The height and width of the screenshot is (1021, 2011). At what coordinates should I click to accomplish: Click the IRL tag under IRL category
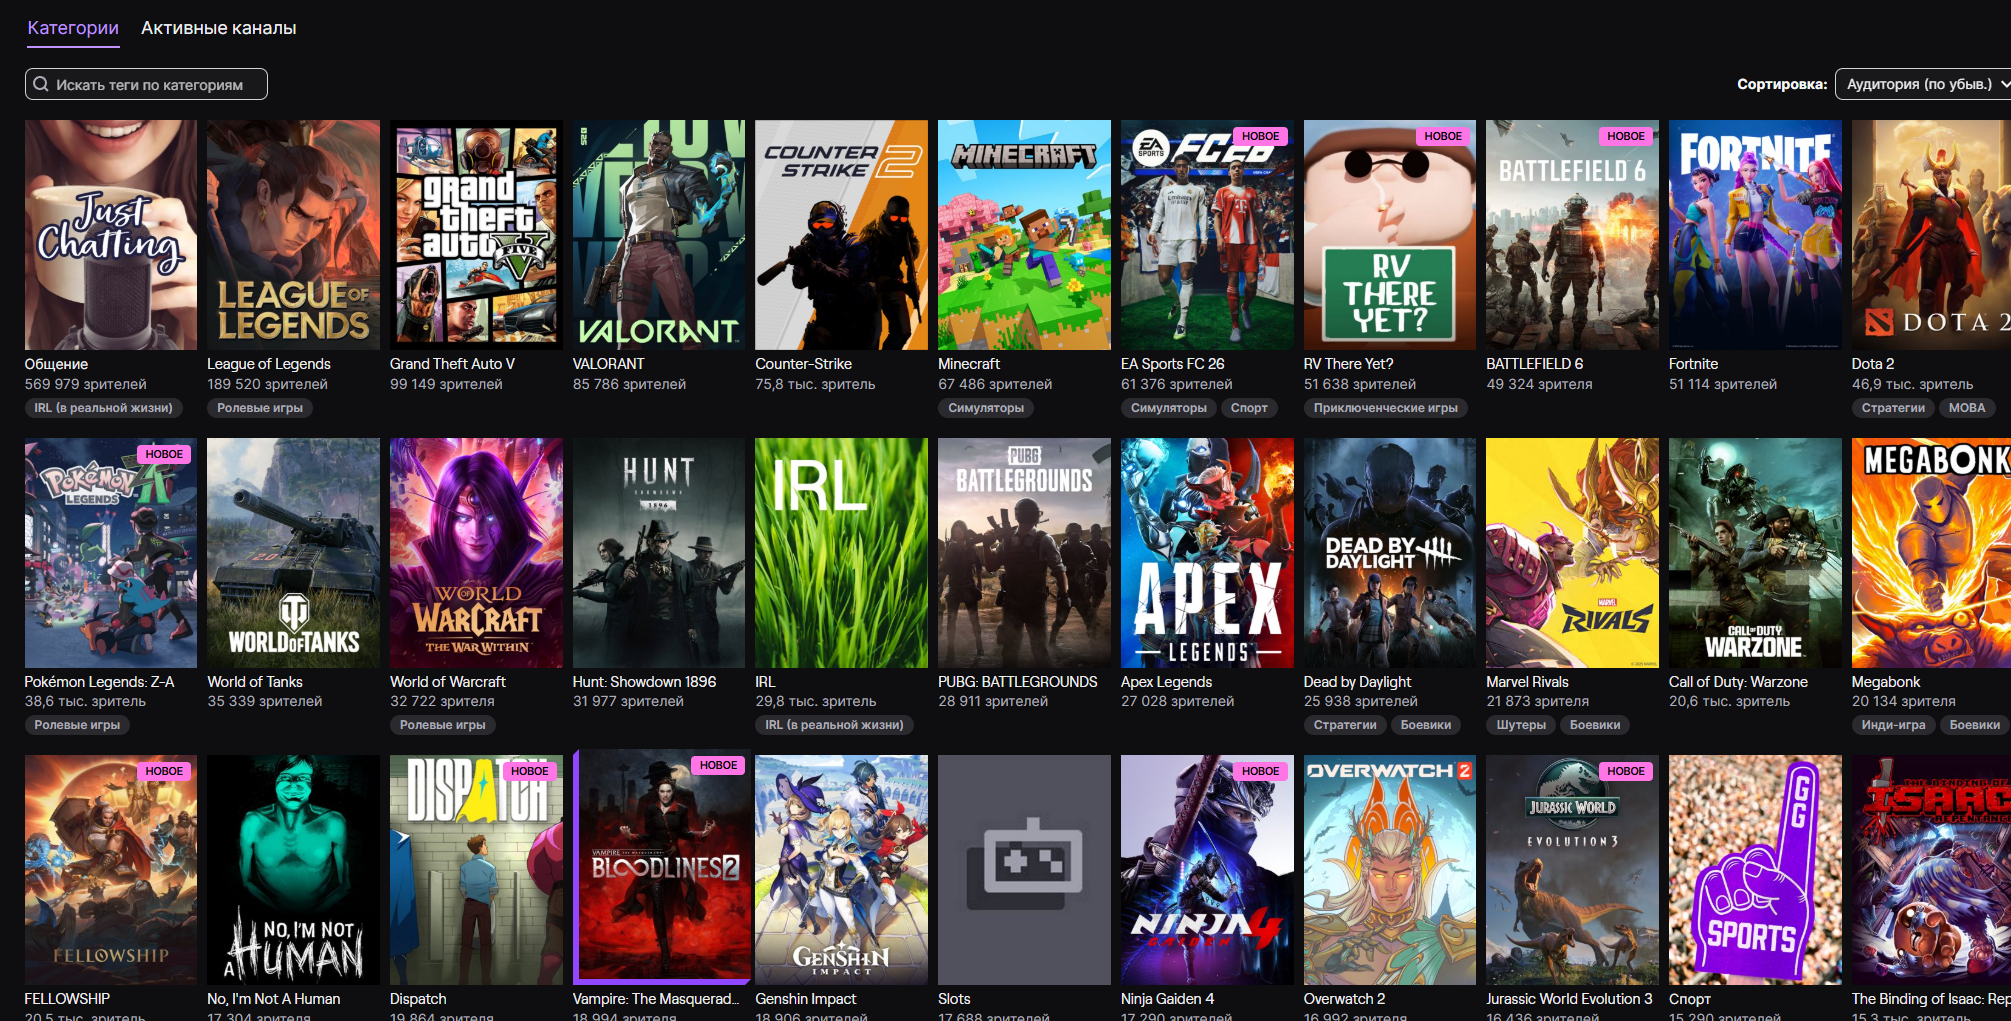point(834,725)
